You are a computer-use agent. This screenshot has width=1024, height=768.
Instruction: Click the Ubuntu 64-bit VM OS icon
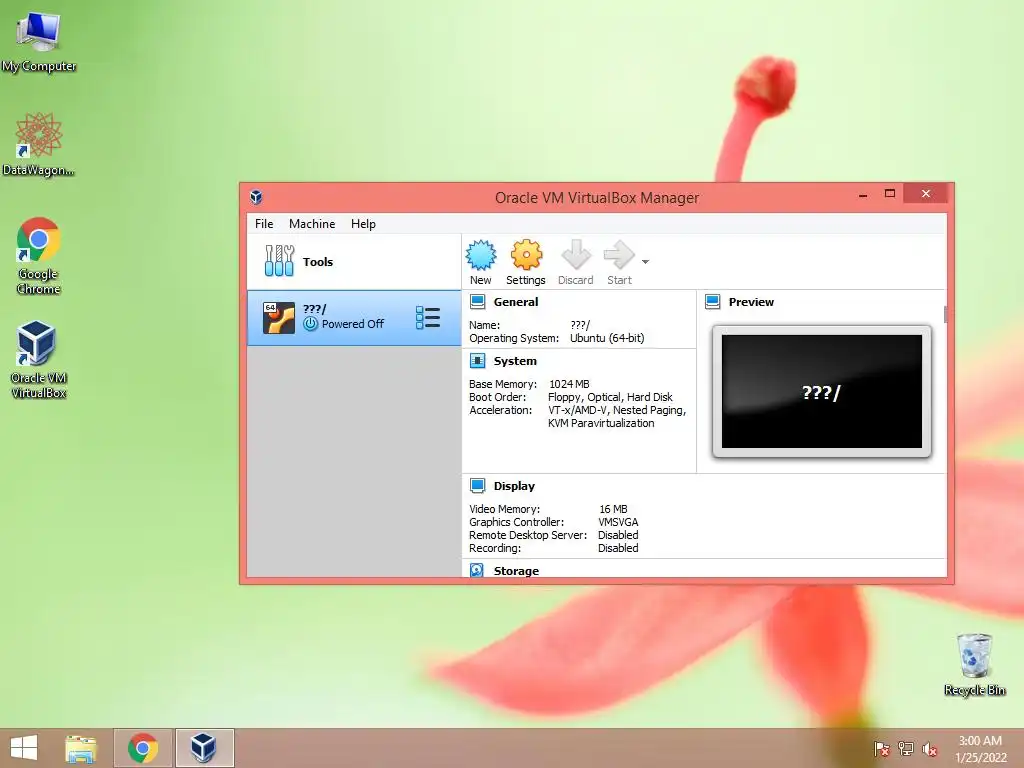point(279,318)
